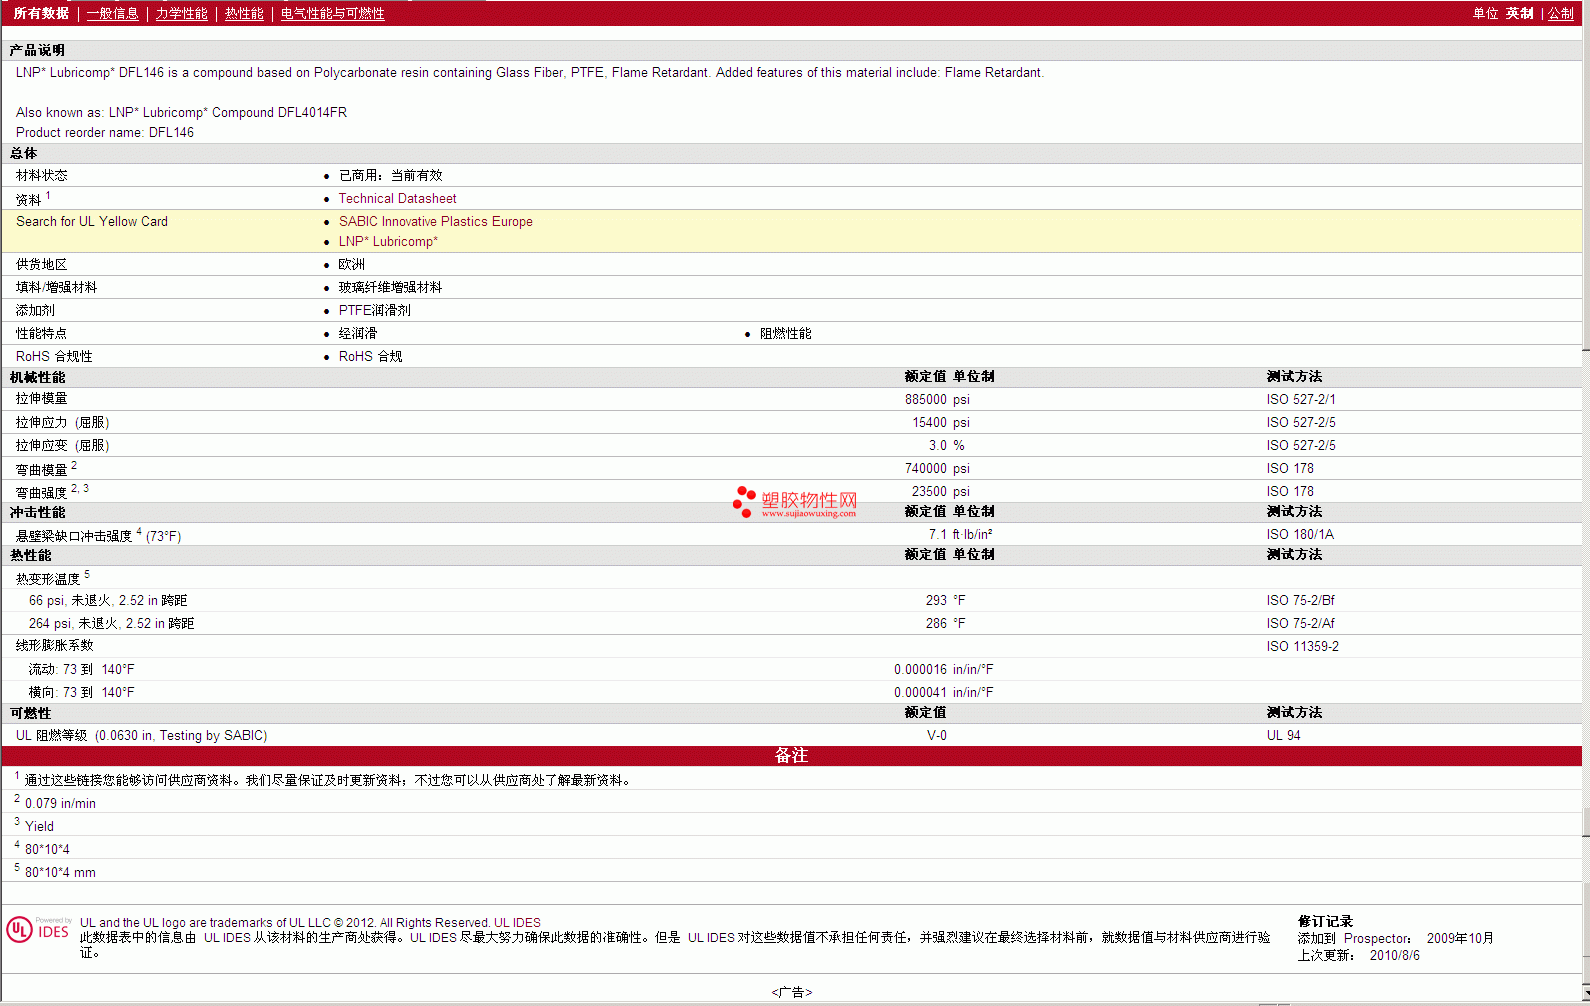Image resolution: width=1590 pixels, height=1006 pixels.
Task: Click the 线形膨胀系数 row label
Action: (x=54, y=646)
